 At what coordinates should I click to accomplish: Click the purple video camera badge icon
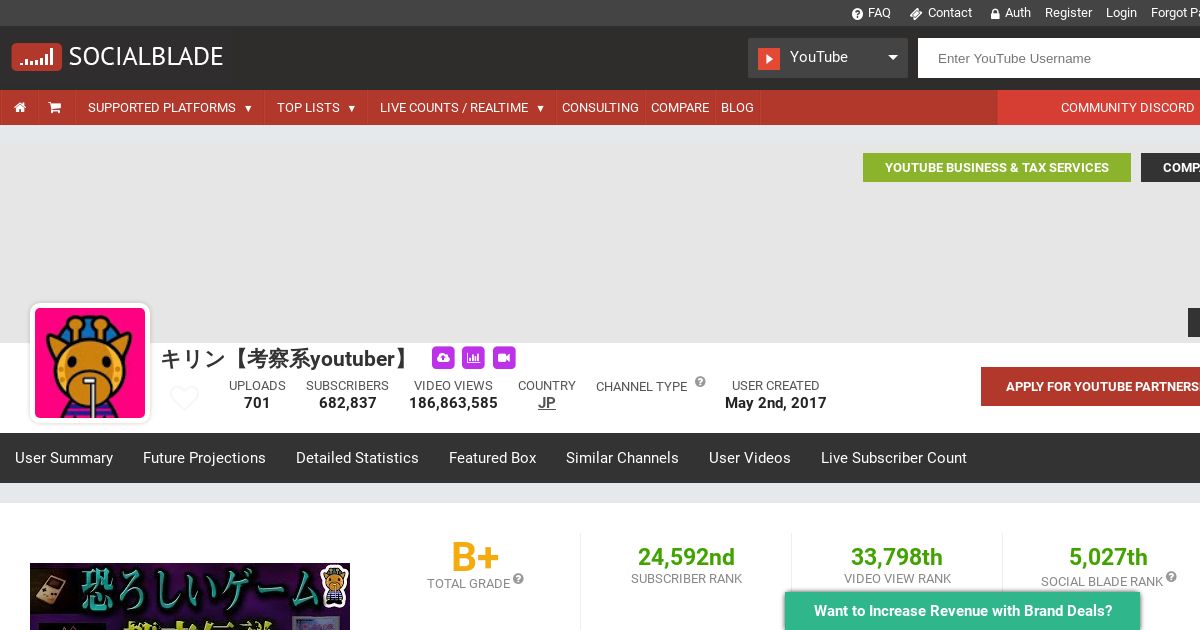(504, 357)
